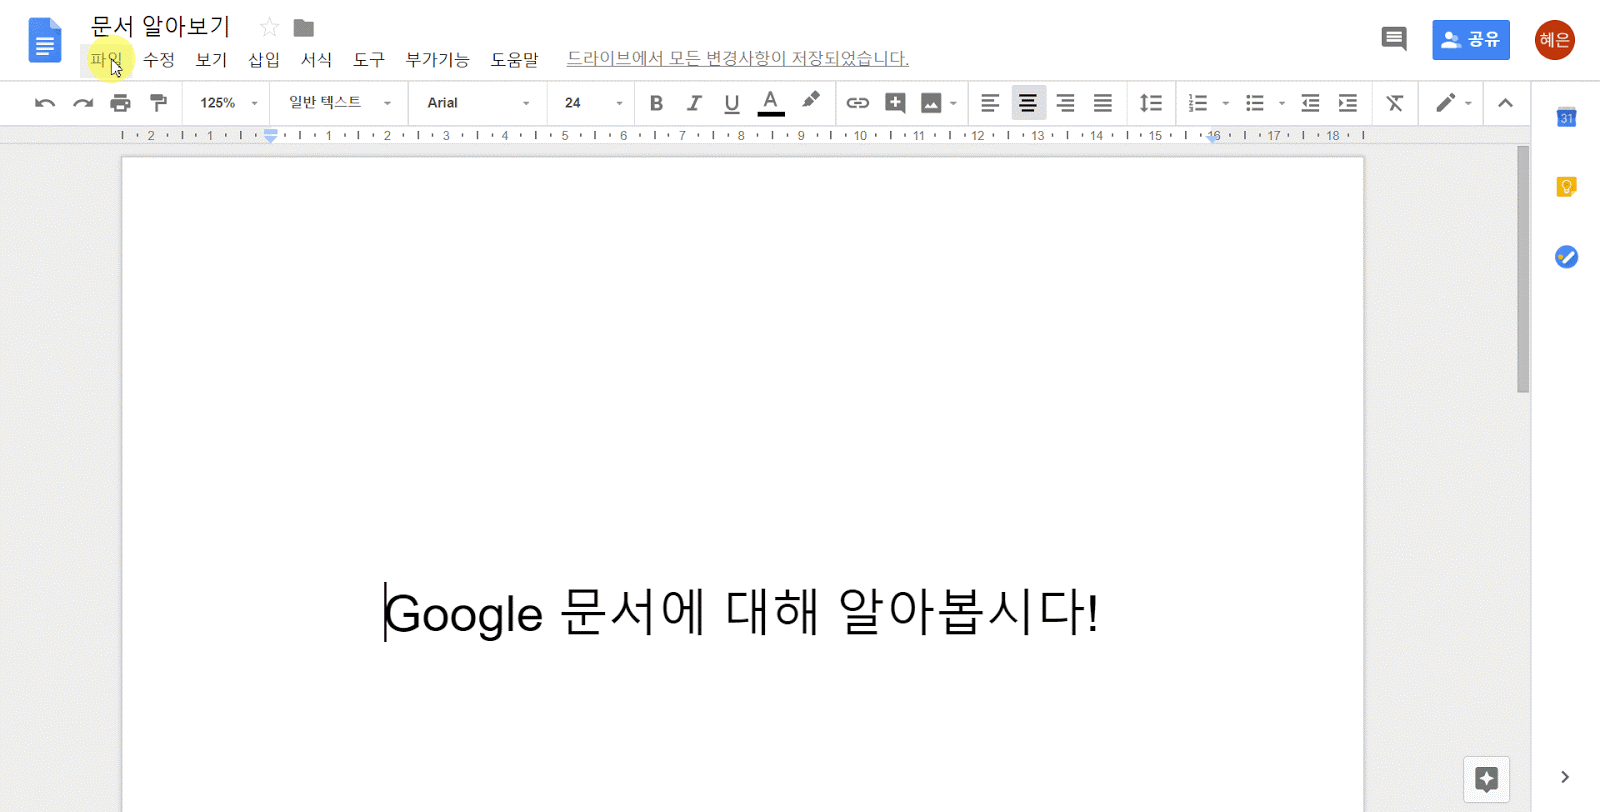Collapse the side panel with the chevron

1565,777
